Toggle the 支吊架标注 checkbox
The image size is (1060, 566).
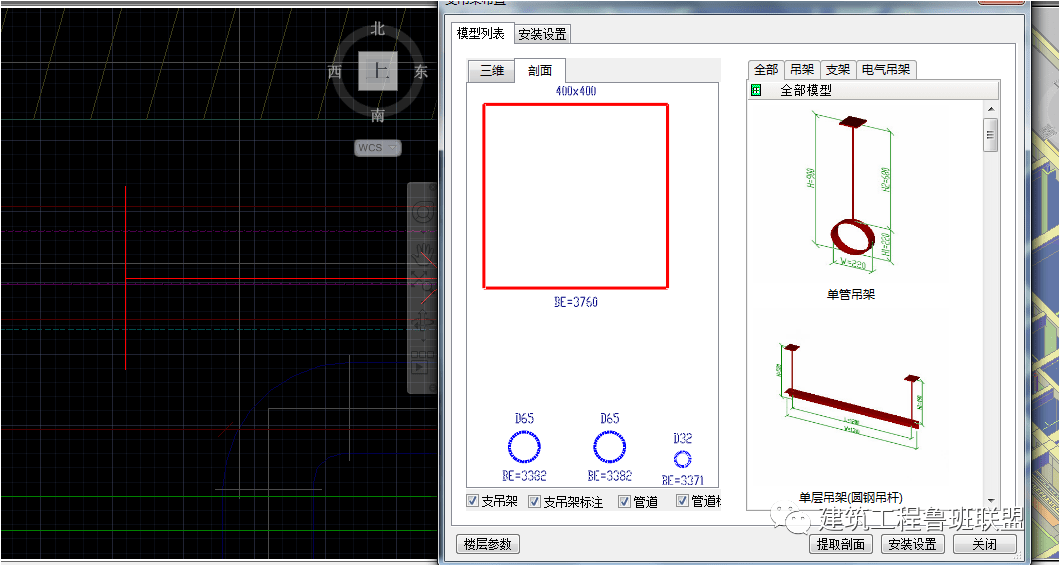click(534, 501)
